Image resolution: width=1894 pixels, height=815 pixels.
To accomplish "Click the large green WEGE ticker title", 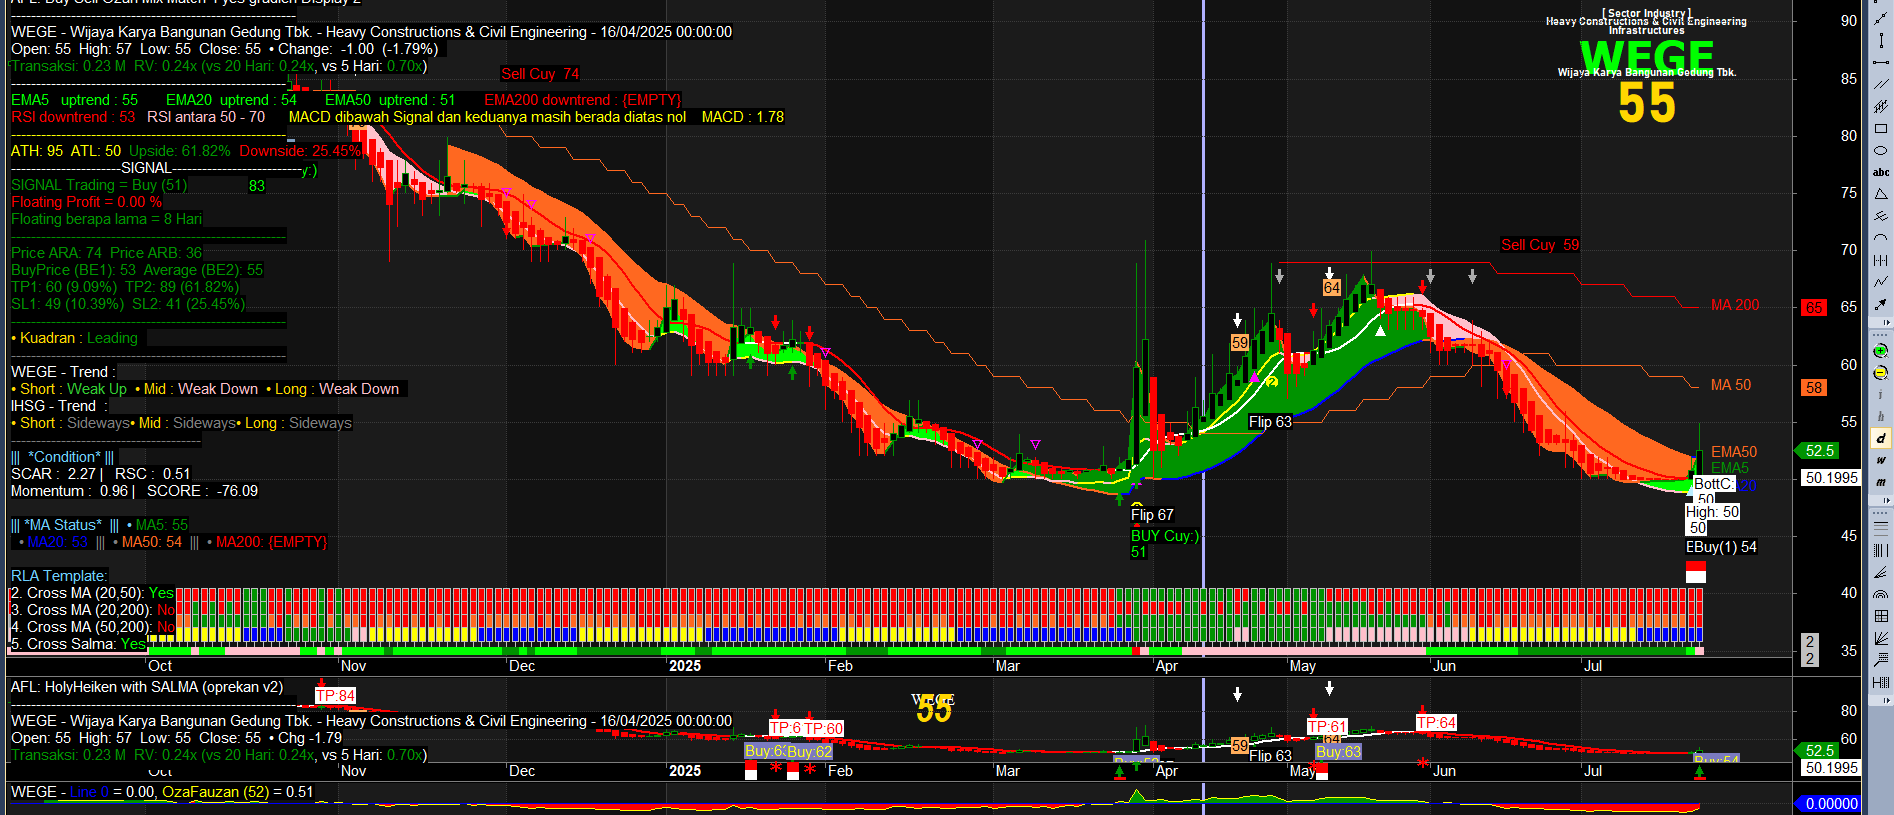I will pos(1646,56).
